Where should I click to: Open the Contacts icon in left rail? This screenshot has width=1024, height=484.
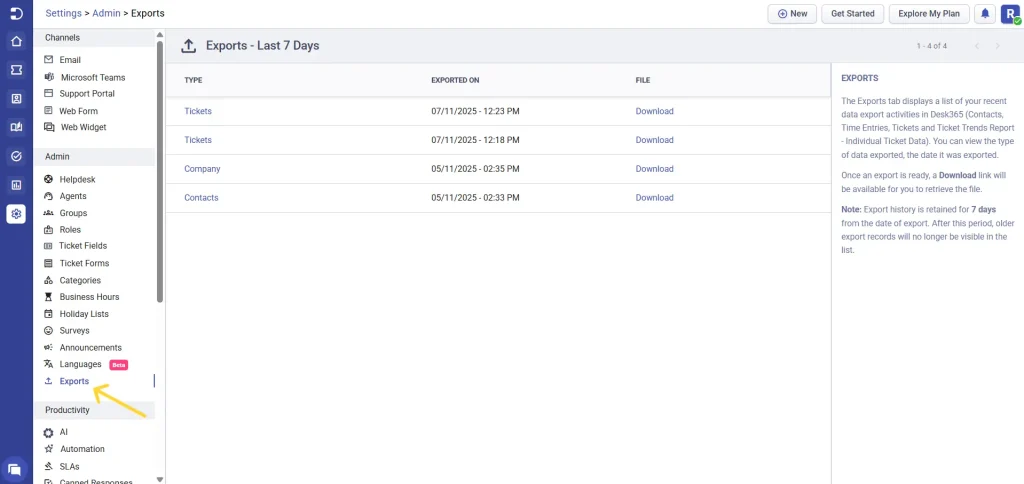tap(16, 99)
